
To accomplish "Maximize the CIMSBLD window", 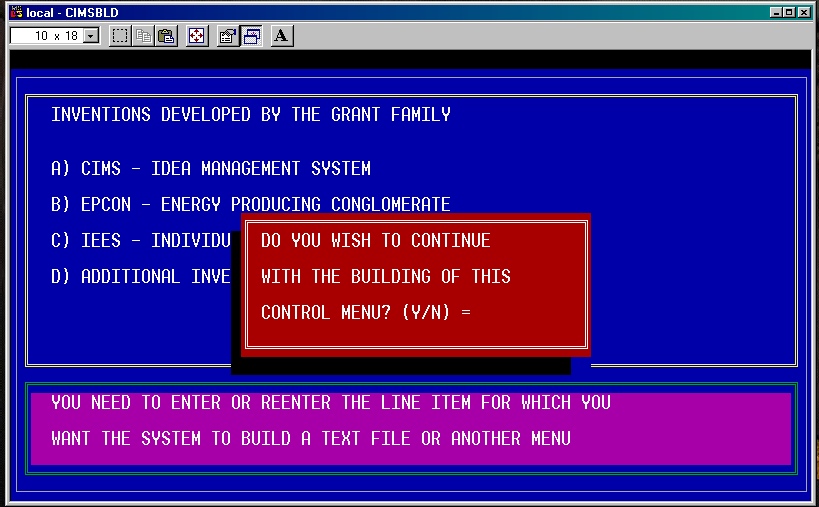I will pos(789,12).
